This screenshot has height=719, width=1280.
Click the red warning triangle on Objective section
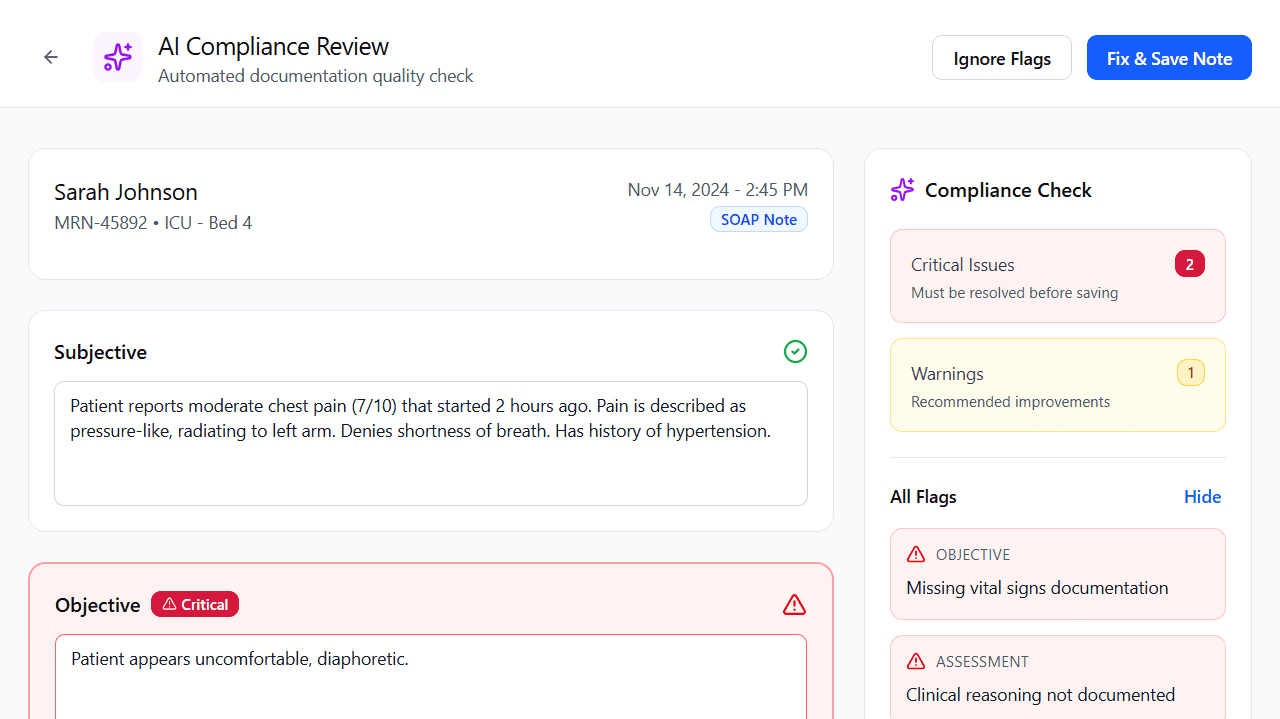(794, 605)
